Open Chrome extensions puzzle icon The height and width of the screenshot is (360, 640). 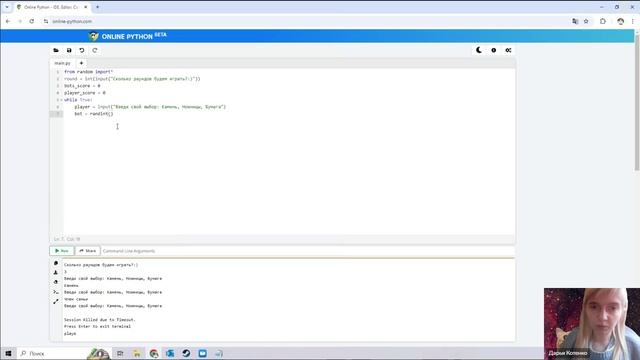point(602,21)
